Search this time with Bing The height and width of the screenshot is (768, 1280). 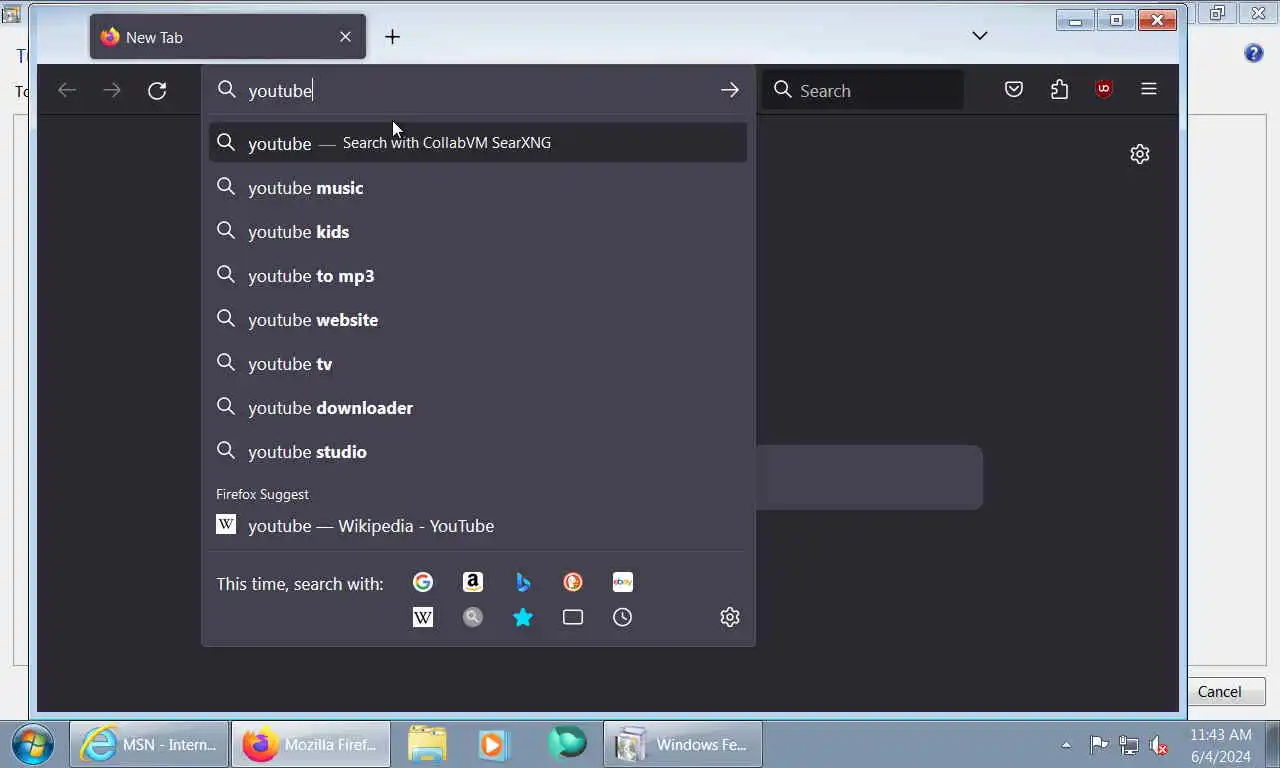[523, 582]
